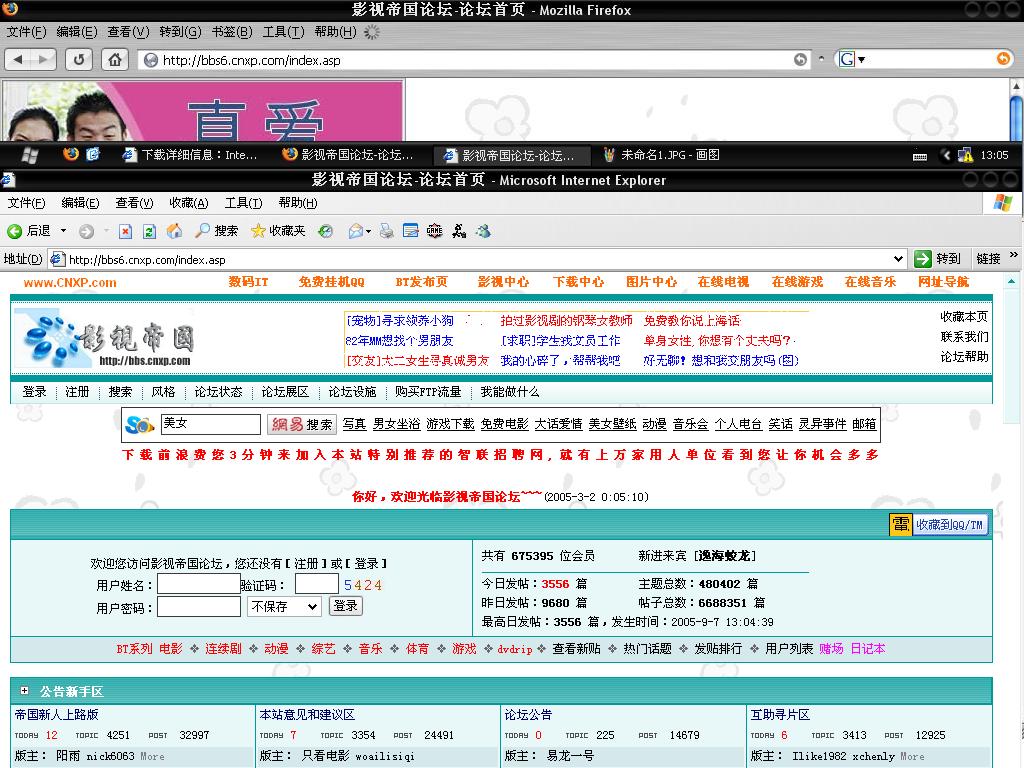This screenshot has height=768, width=1024.
Task: Click 收藏本页 link at right
Action: [x=965, y=317]
